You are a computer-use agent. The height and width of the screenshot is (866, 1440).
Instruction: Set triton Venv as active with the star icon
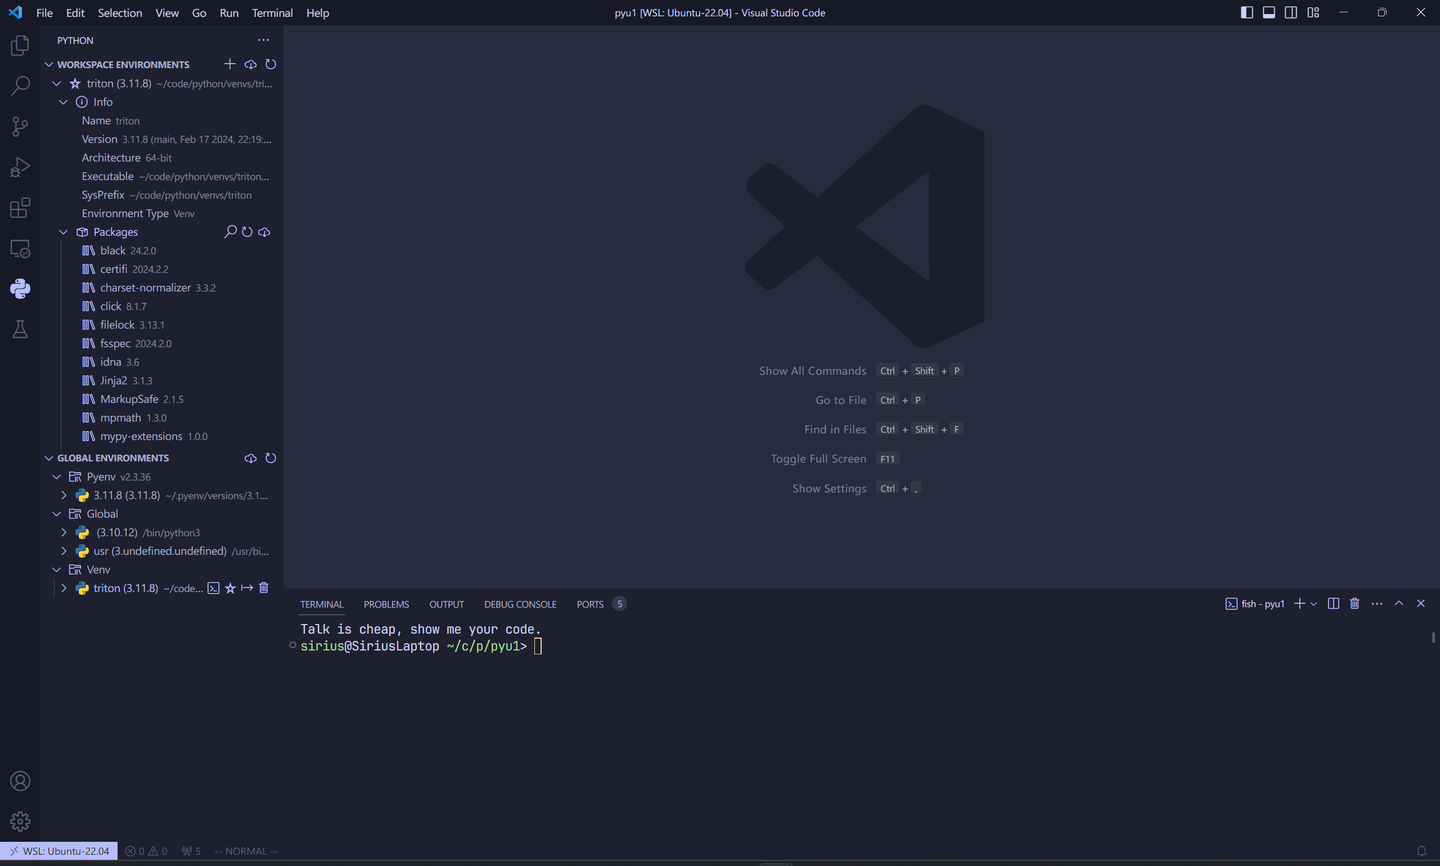click(x=230, y=588)
